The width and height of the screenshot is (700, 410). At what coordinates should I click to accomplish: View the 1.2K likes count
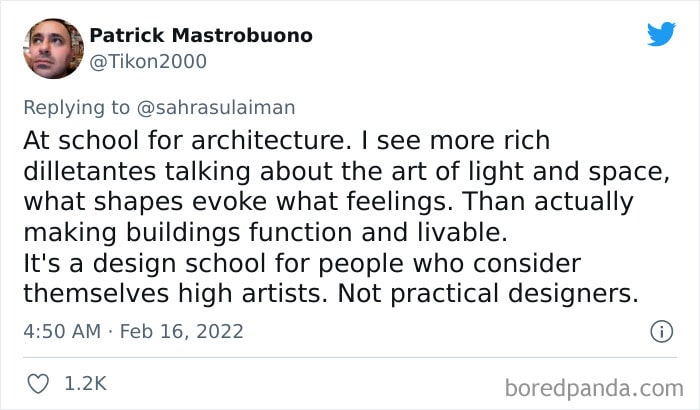click(86, 384)
